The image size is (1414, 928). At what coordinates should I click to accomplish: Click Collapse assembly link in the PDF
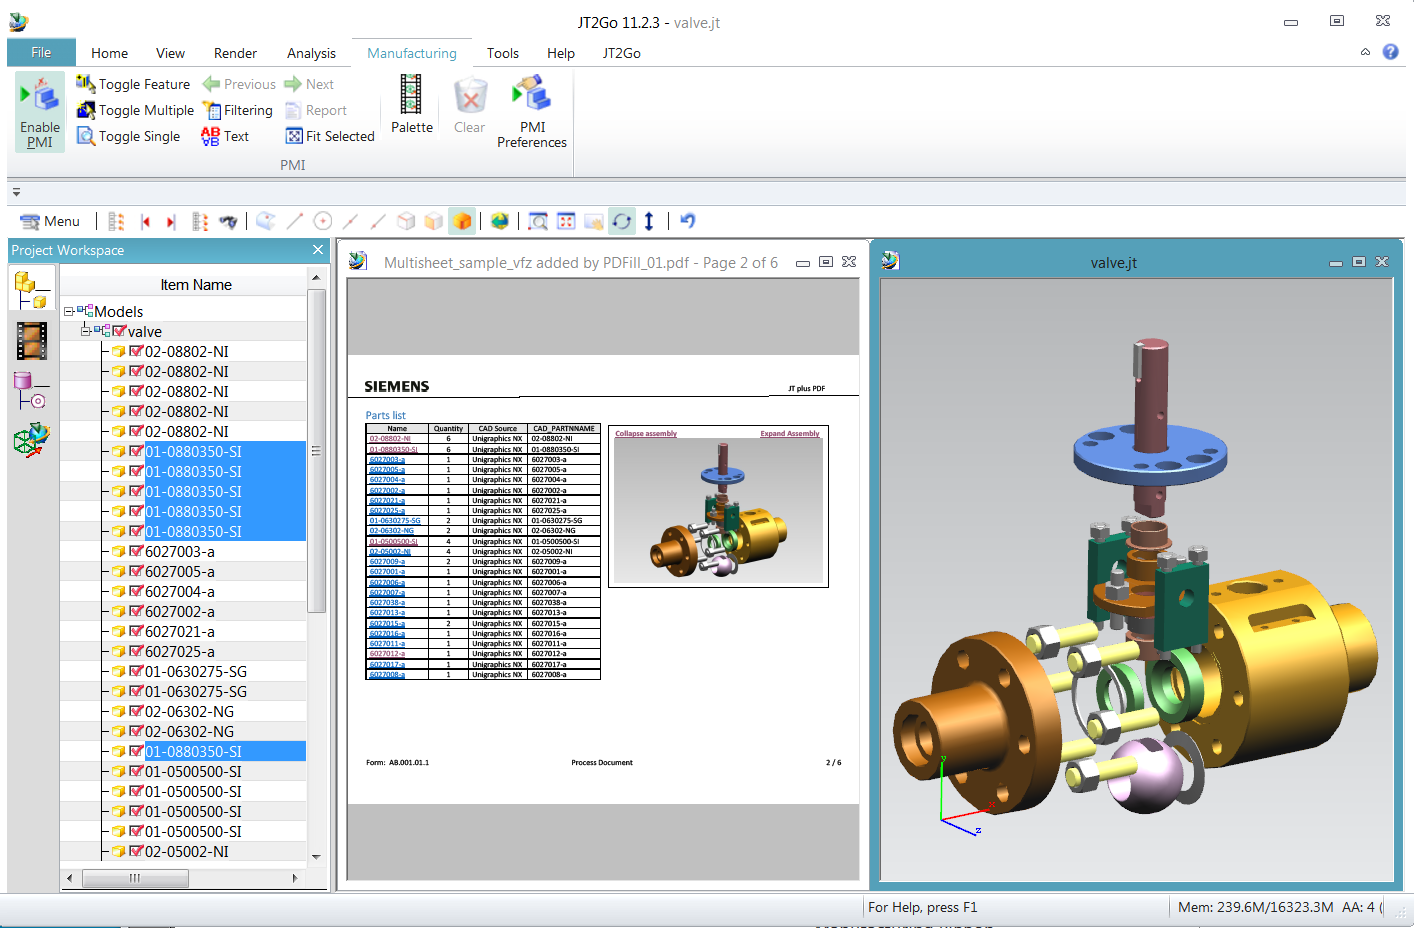pos(646,433)
